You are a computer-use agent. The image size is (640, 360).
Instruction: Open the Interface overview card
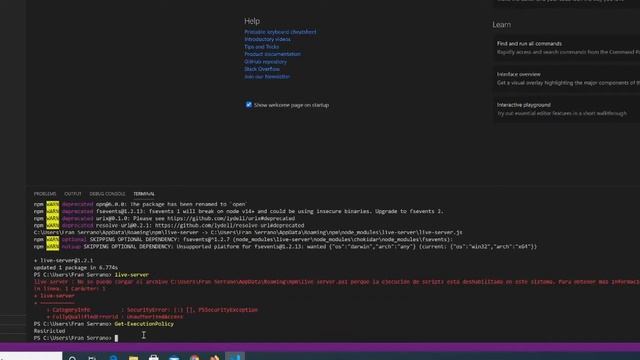click(567, 78)
